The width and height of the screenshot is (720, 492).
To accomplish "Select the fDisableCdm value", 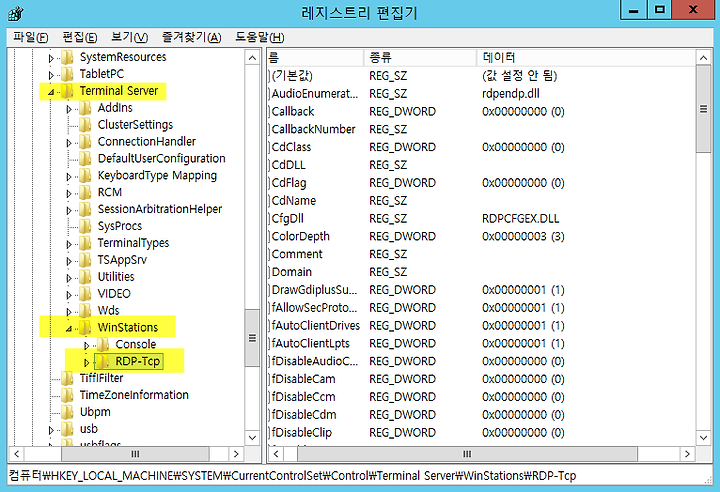I will tap(304, 415).
